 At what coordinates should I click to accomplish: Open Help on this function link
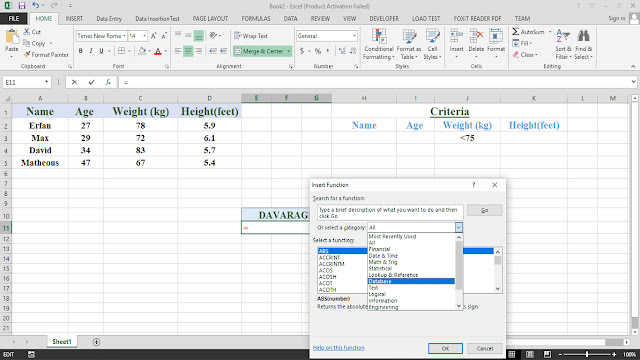pos(338,348)
